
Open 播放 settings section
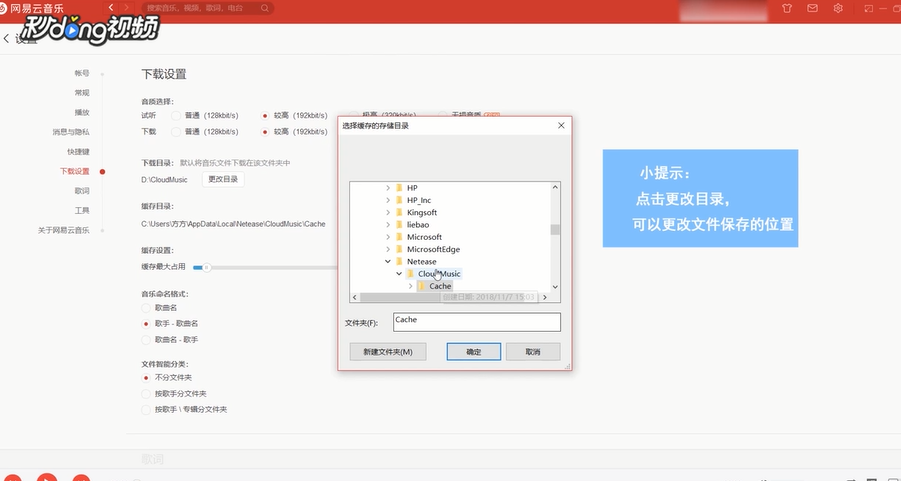(82, 112)
